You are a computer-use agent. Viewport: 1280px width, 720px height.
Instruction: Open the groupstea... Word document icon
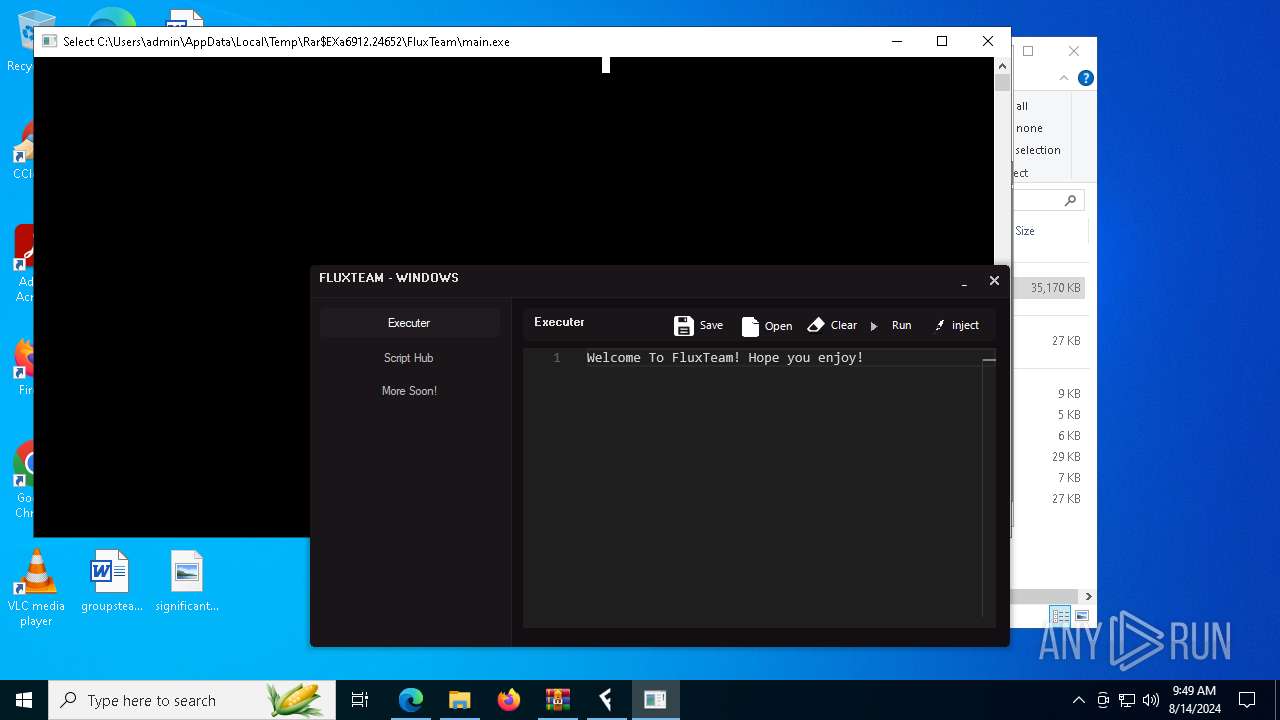111,581
